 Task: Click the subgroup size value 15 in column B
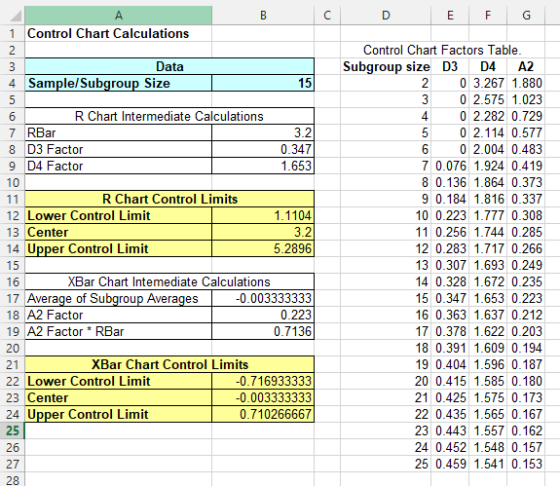click(x=263, y=83)
